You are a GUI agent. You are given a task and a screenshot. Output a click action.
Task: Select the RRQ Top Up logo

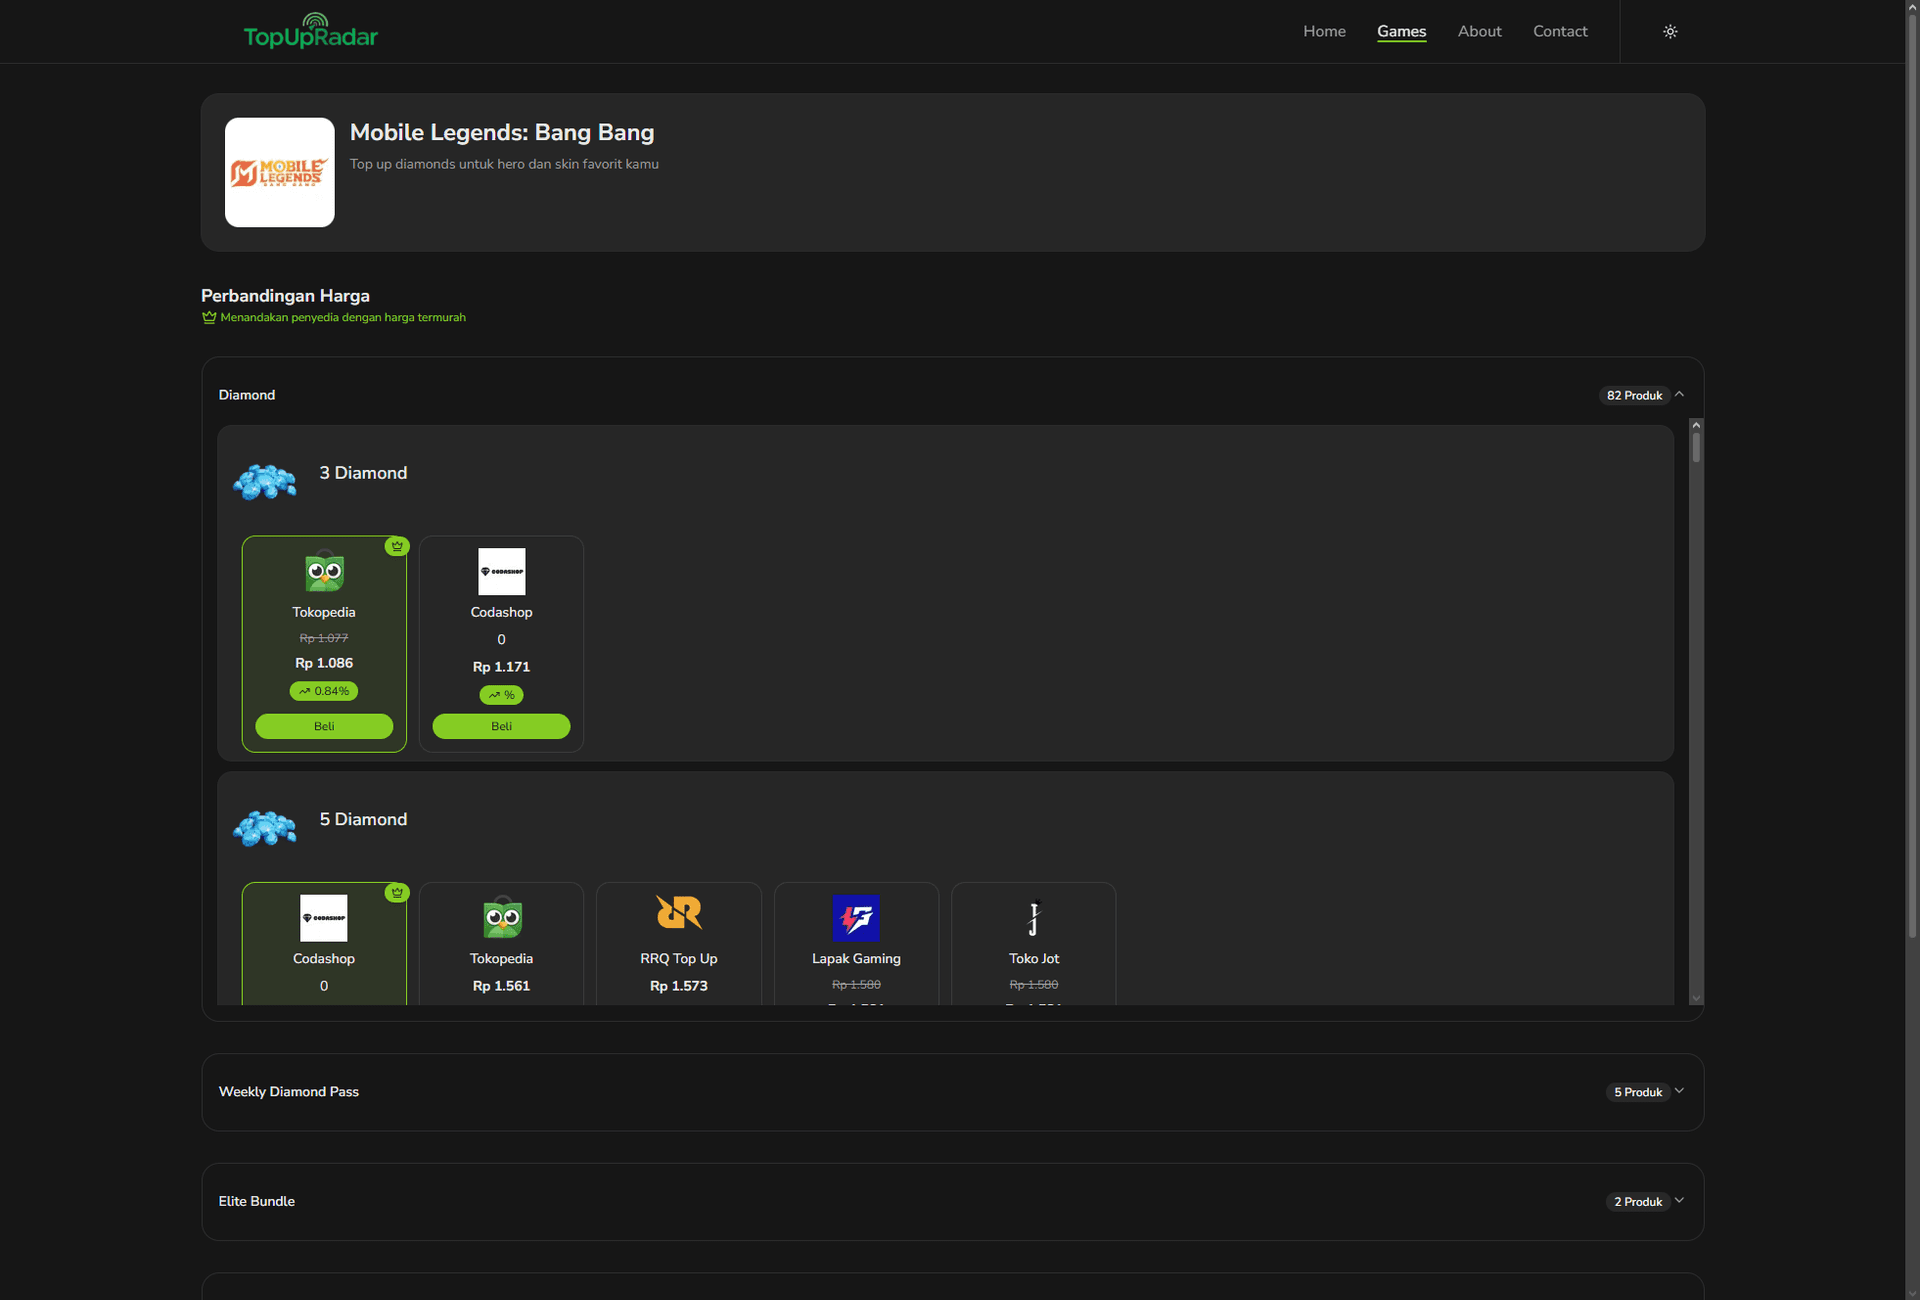coord(679,914)
